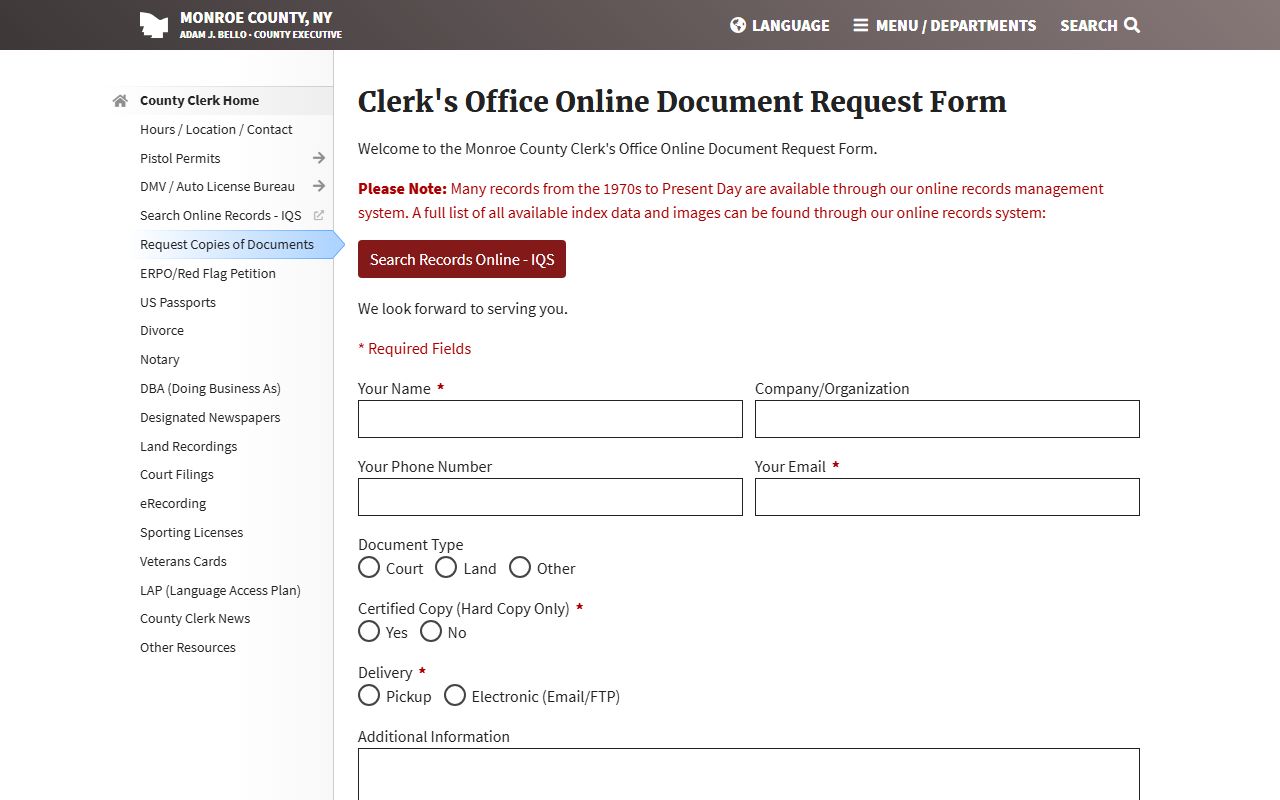
Task: Open the hamburger menu icon
Action: 860,25
